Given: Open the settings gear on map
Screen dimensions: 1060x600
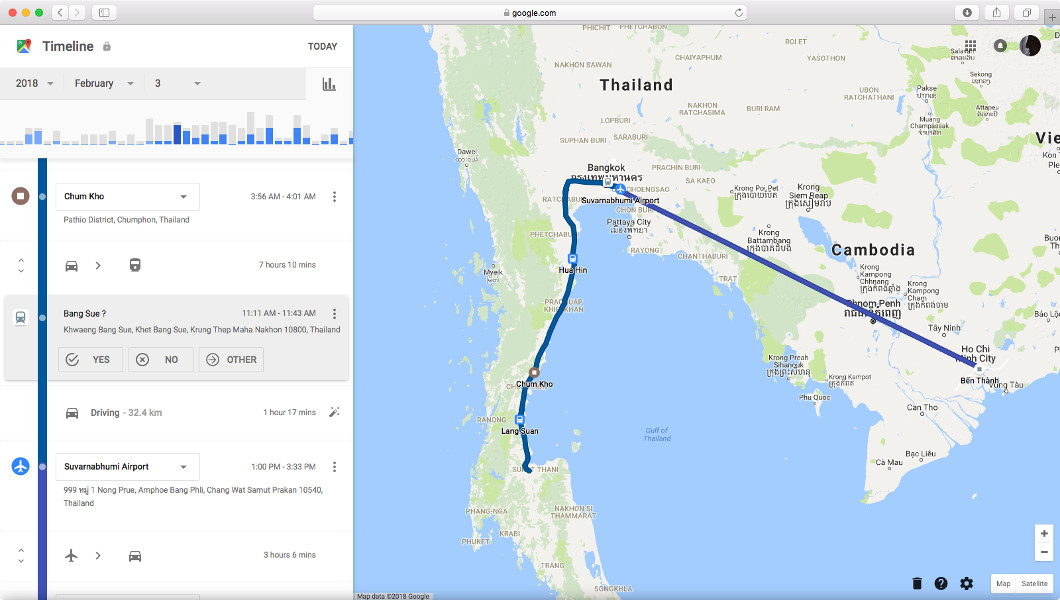Looking at the screenshot, I should [966, 583].
